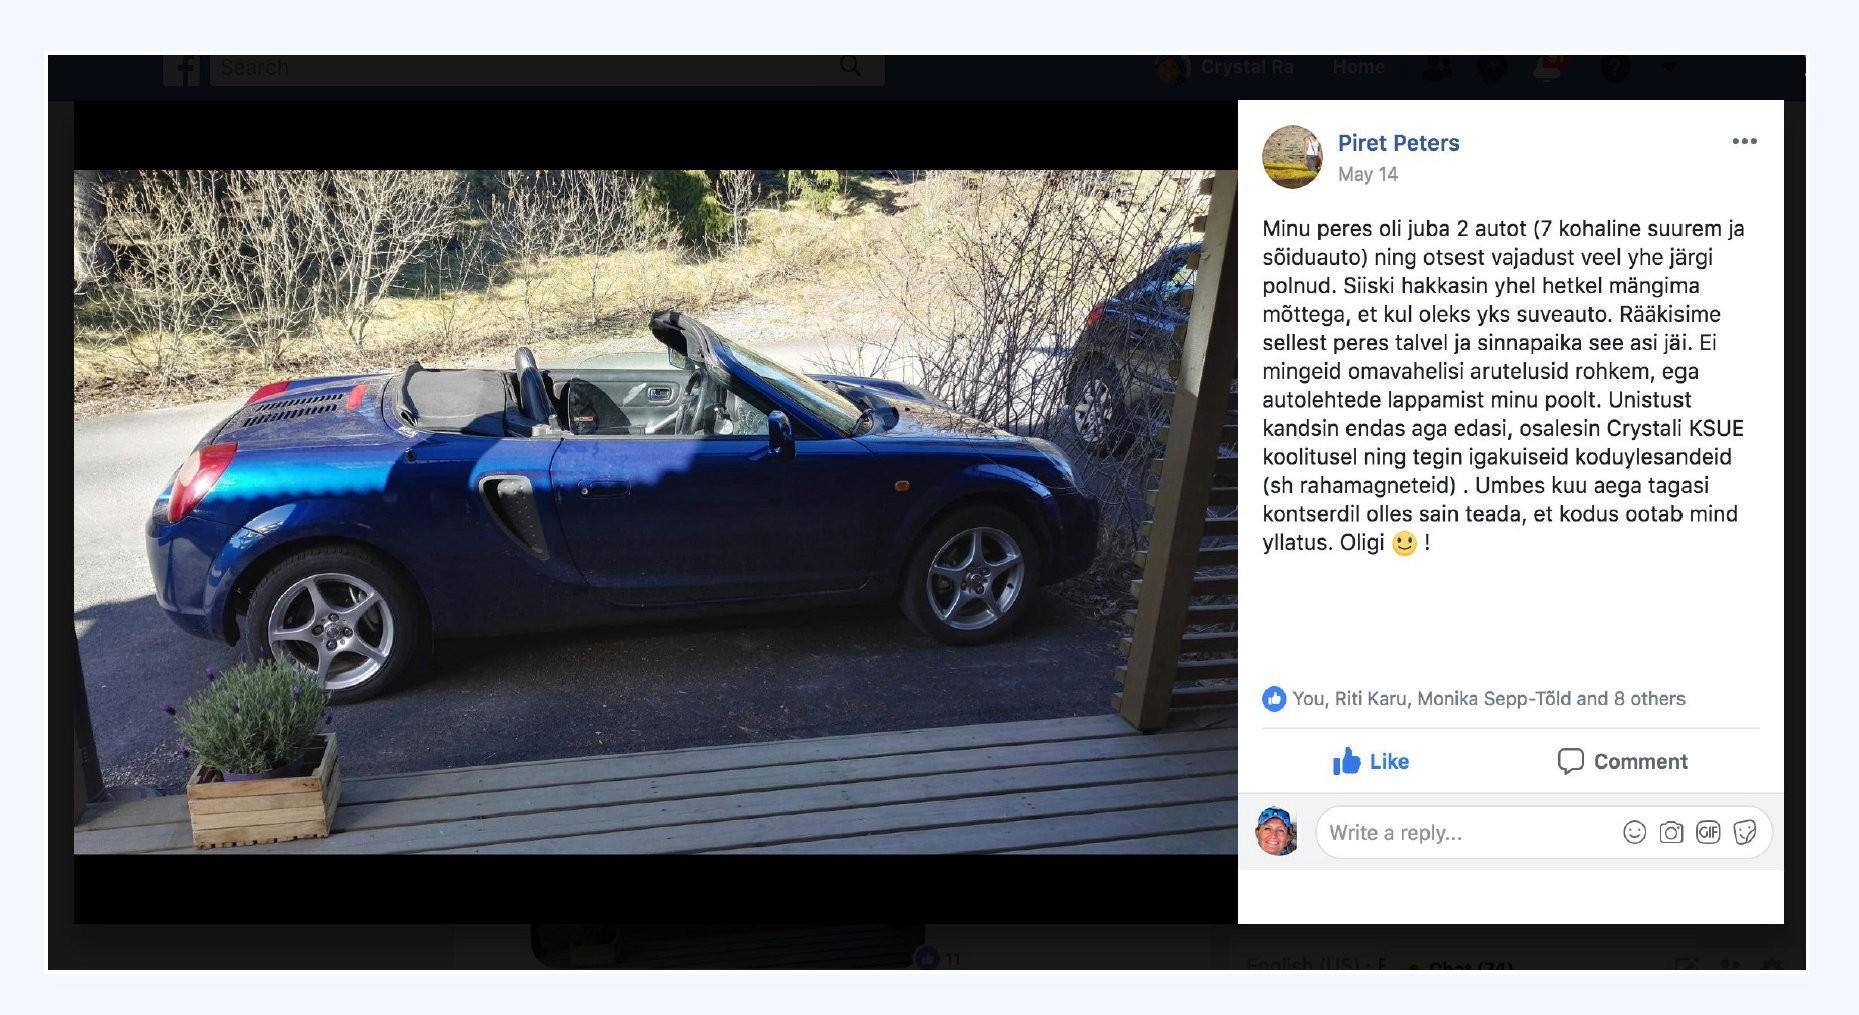Like Piret Peters' photo post

tap(1370, 761)
